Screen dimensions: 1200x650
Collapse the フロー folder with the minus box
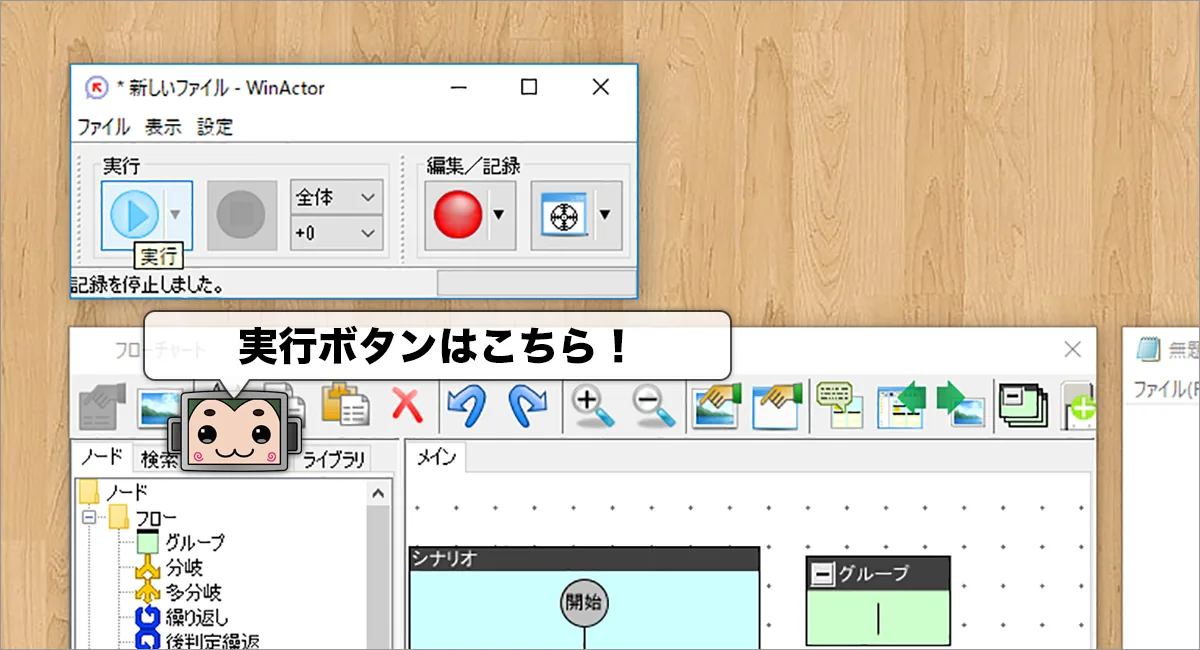[89, 517]
